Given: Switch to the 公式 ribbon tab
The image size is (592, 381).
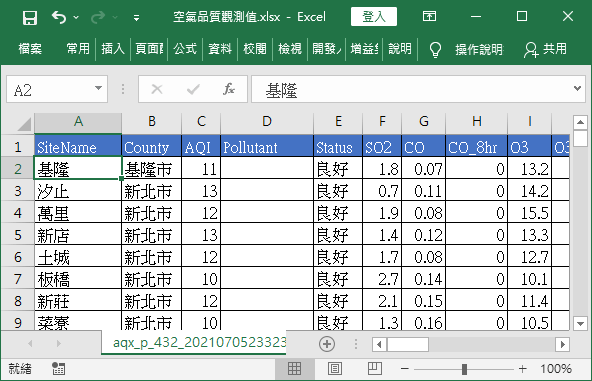Looking at the screenshot, I should 185,49.
